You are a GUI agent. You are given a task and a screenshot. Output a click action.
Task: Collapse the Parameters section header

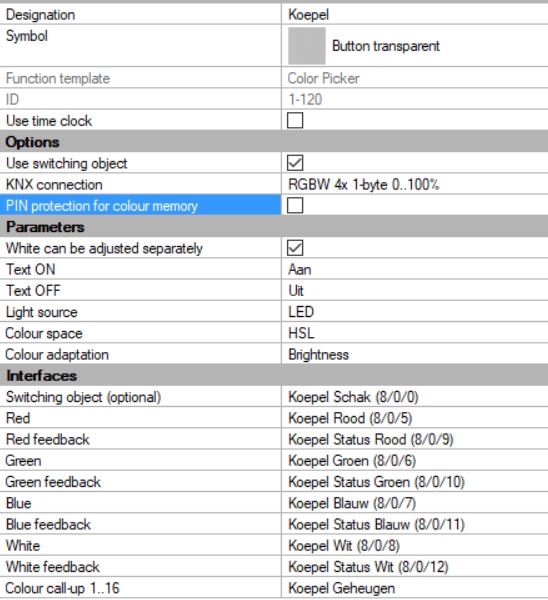point(274,227)
